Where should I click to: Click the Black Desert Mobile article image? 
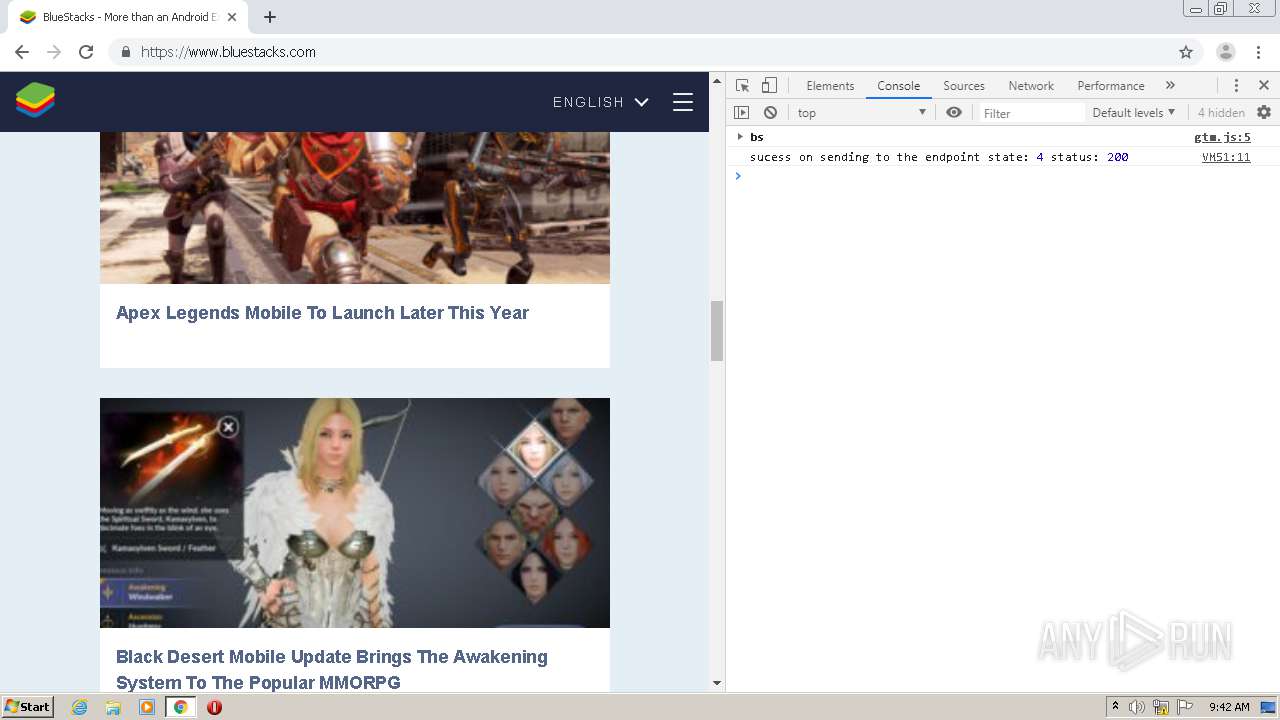tap(355, 513)
